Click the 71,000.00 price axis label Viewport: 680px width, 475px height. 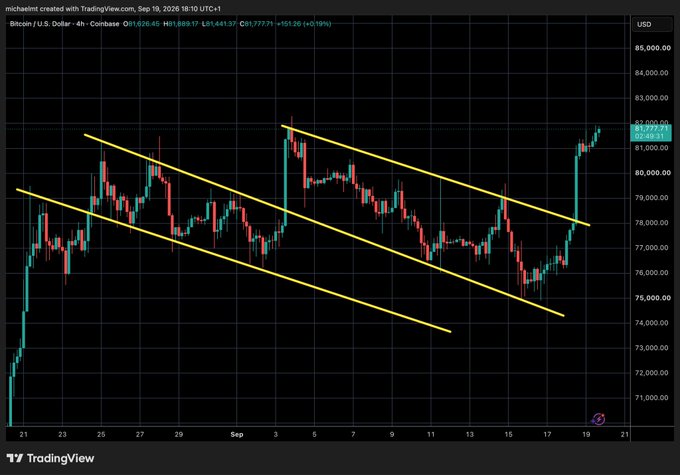point(652,398)
